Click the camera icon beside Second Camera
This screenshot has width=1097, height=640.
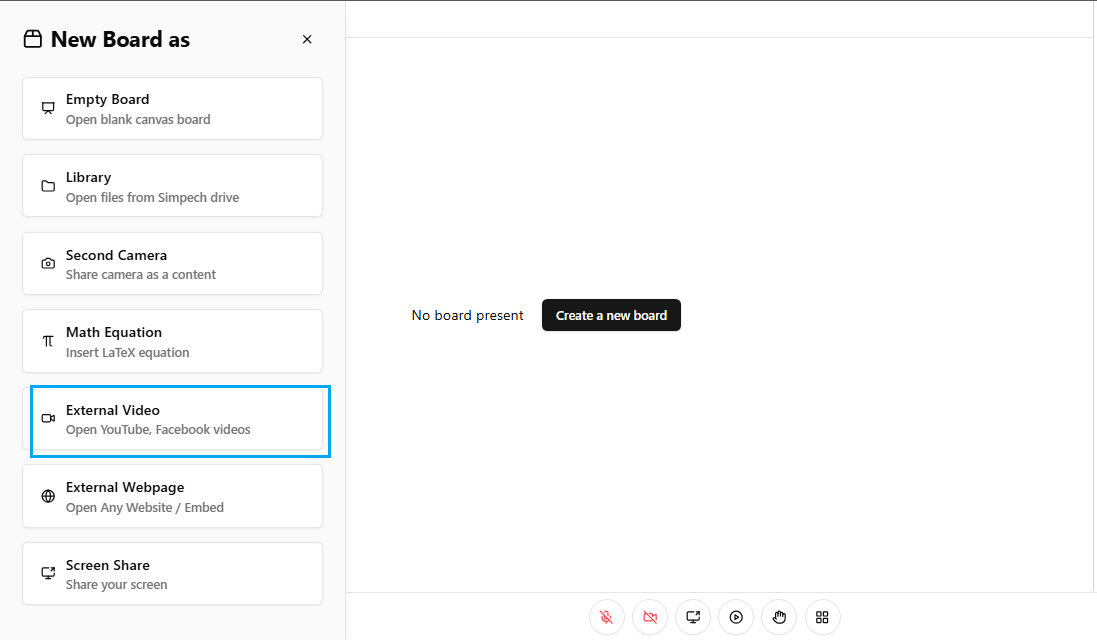point(48,264)
